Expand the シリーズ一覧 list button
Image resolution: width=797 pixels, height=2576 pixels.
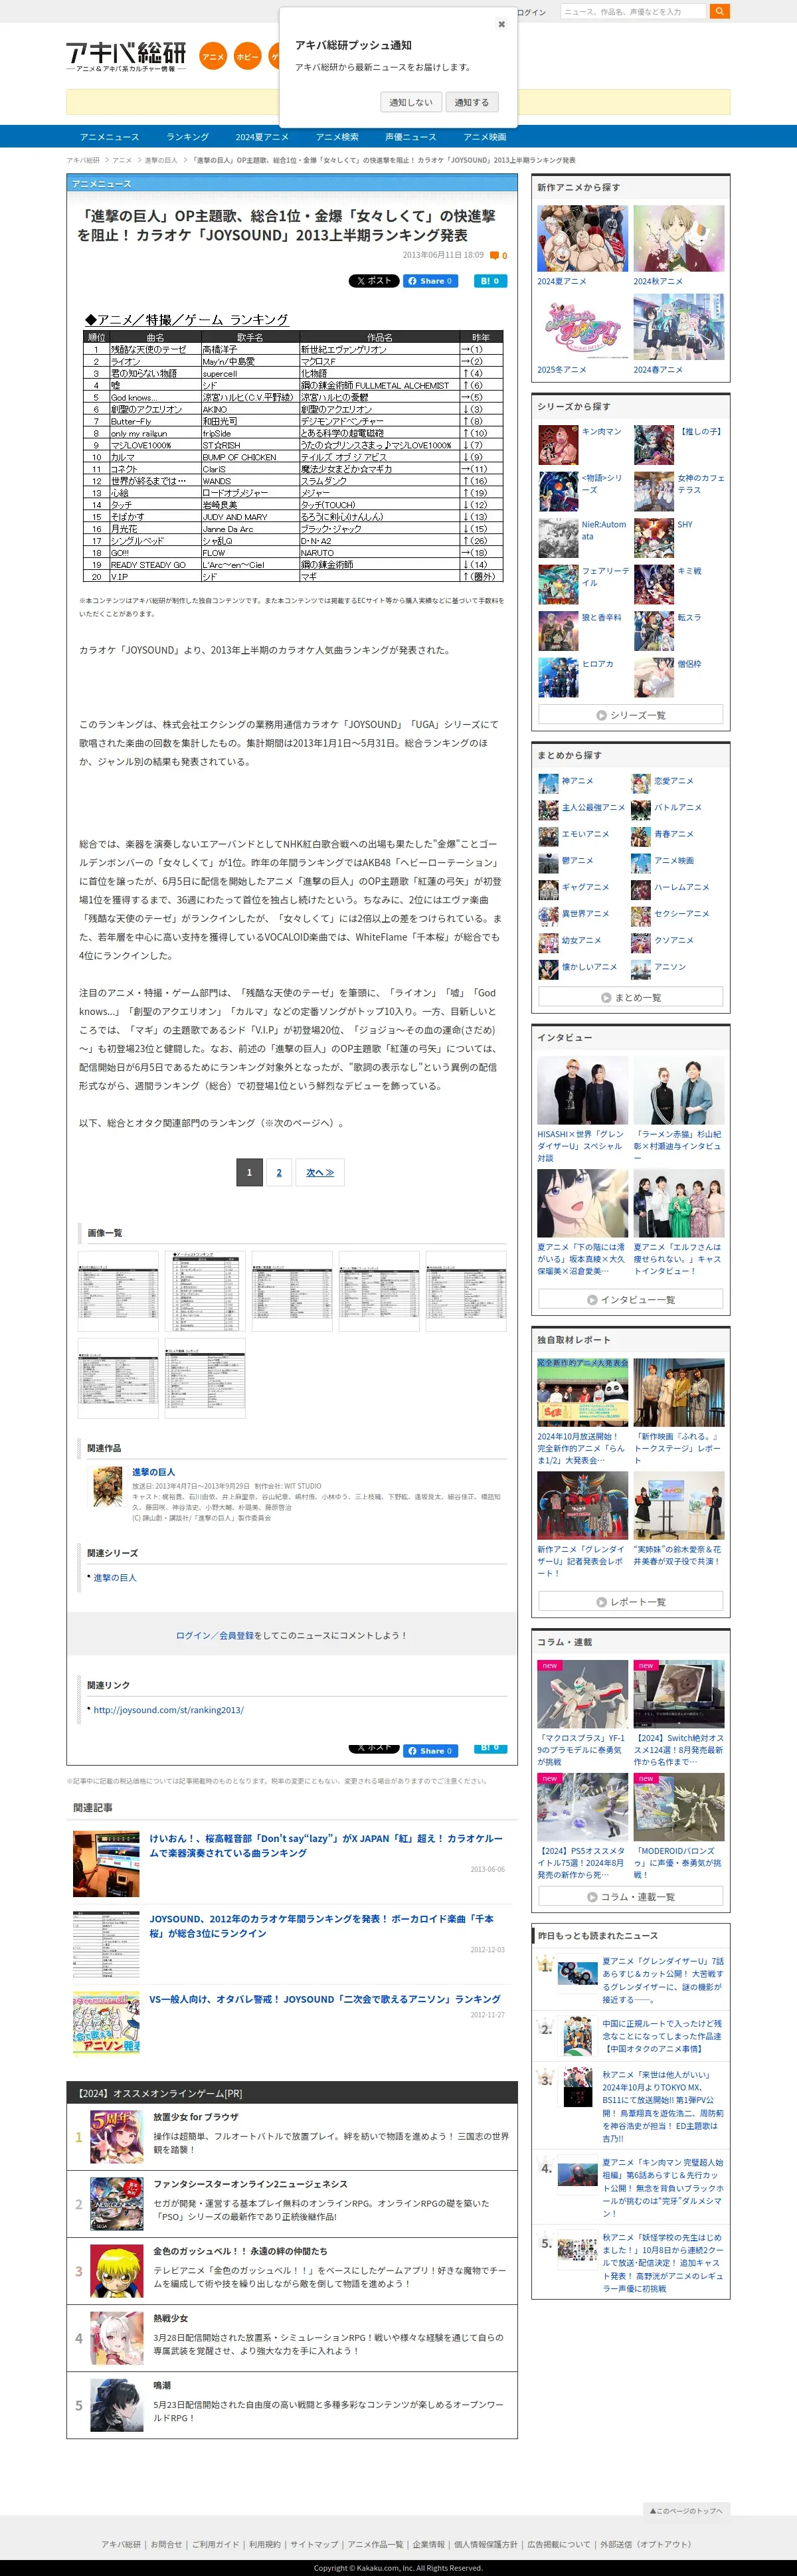point(631,714)
